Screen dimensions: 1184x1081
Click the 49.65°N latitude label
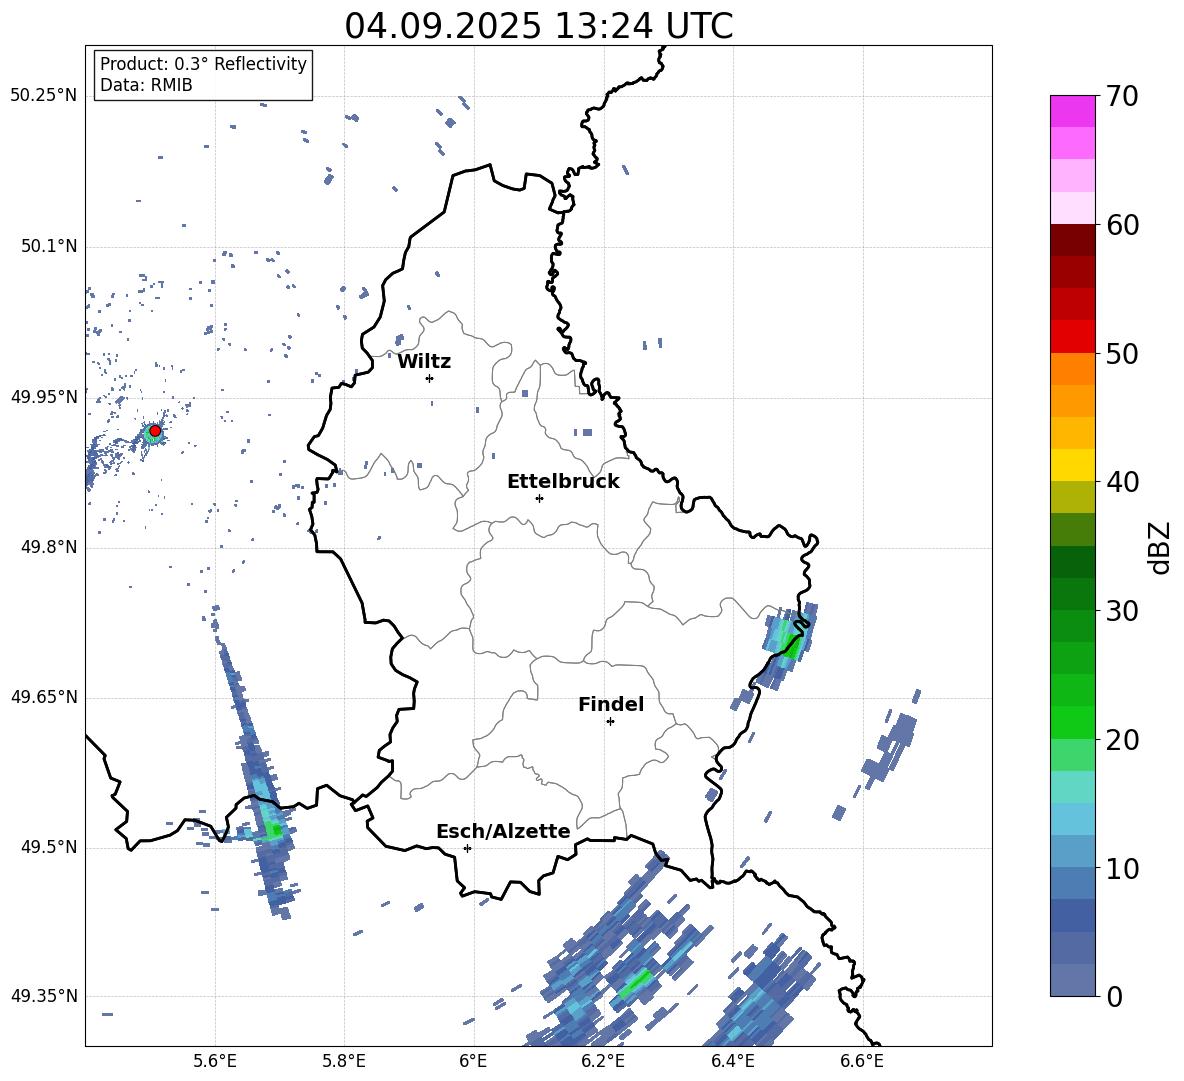44,697
